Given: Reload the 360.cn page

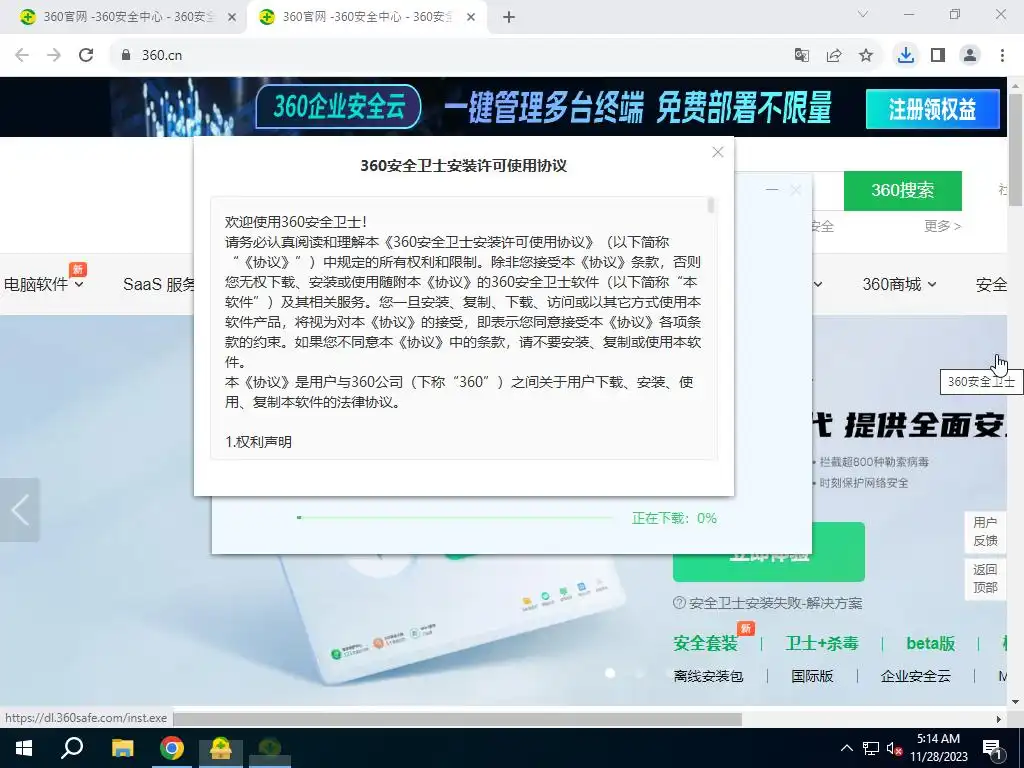Looking at the screenshot, I should click(x=86, y=55).
